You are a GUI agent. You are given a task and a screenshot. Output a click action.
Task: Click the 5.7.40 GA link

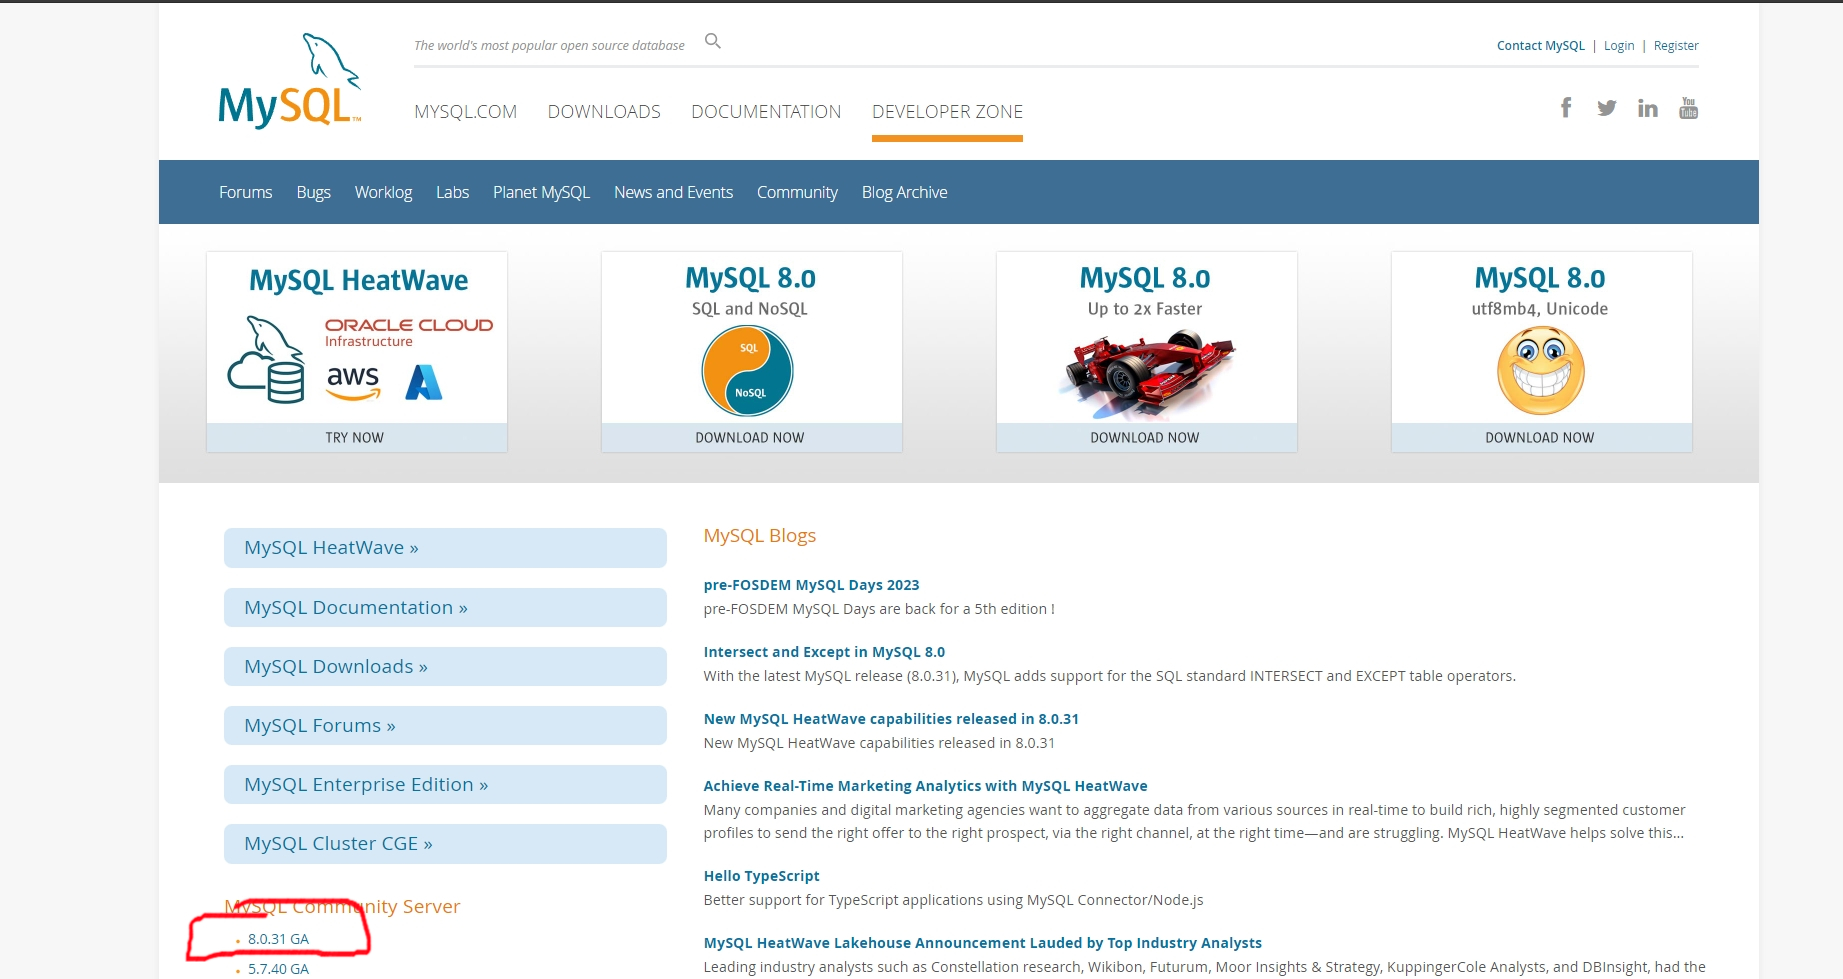point(278,969)
